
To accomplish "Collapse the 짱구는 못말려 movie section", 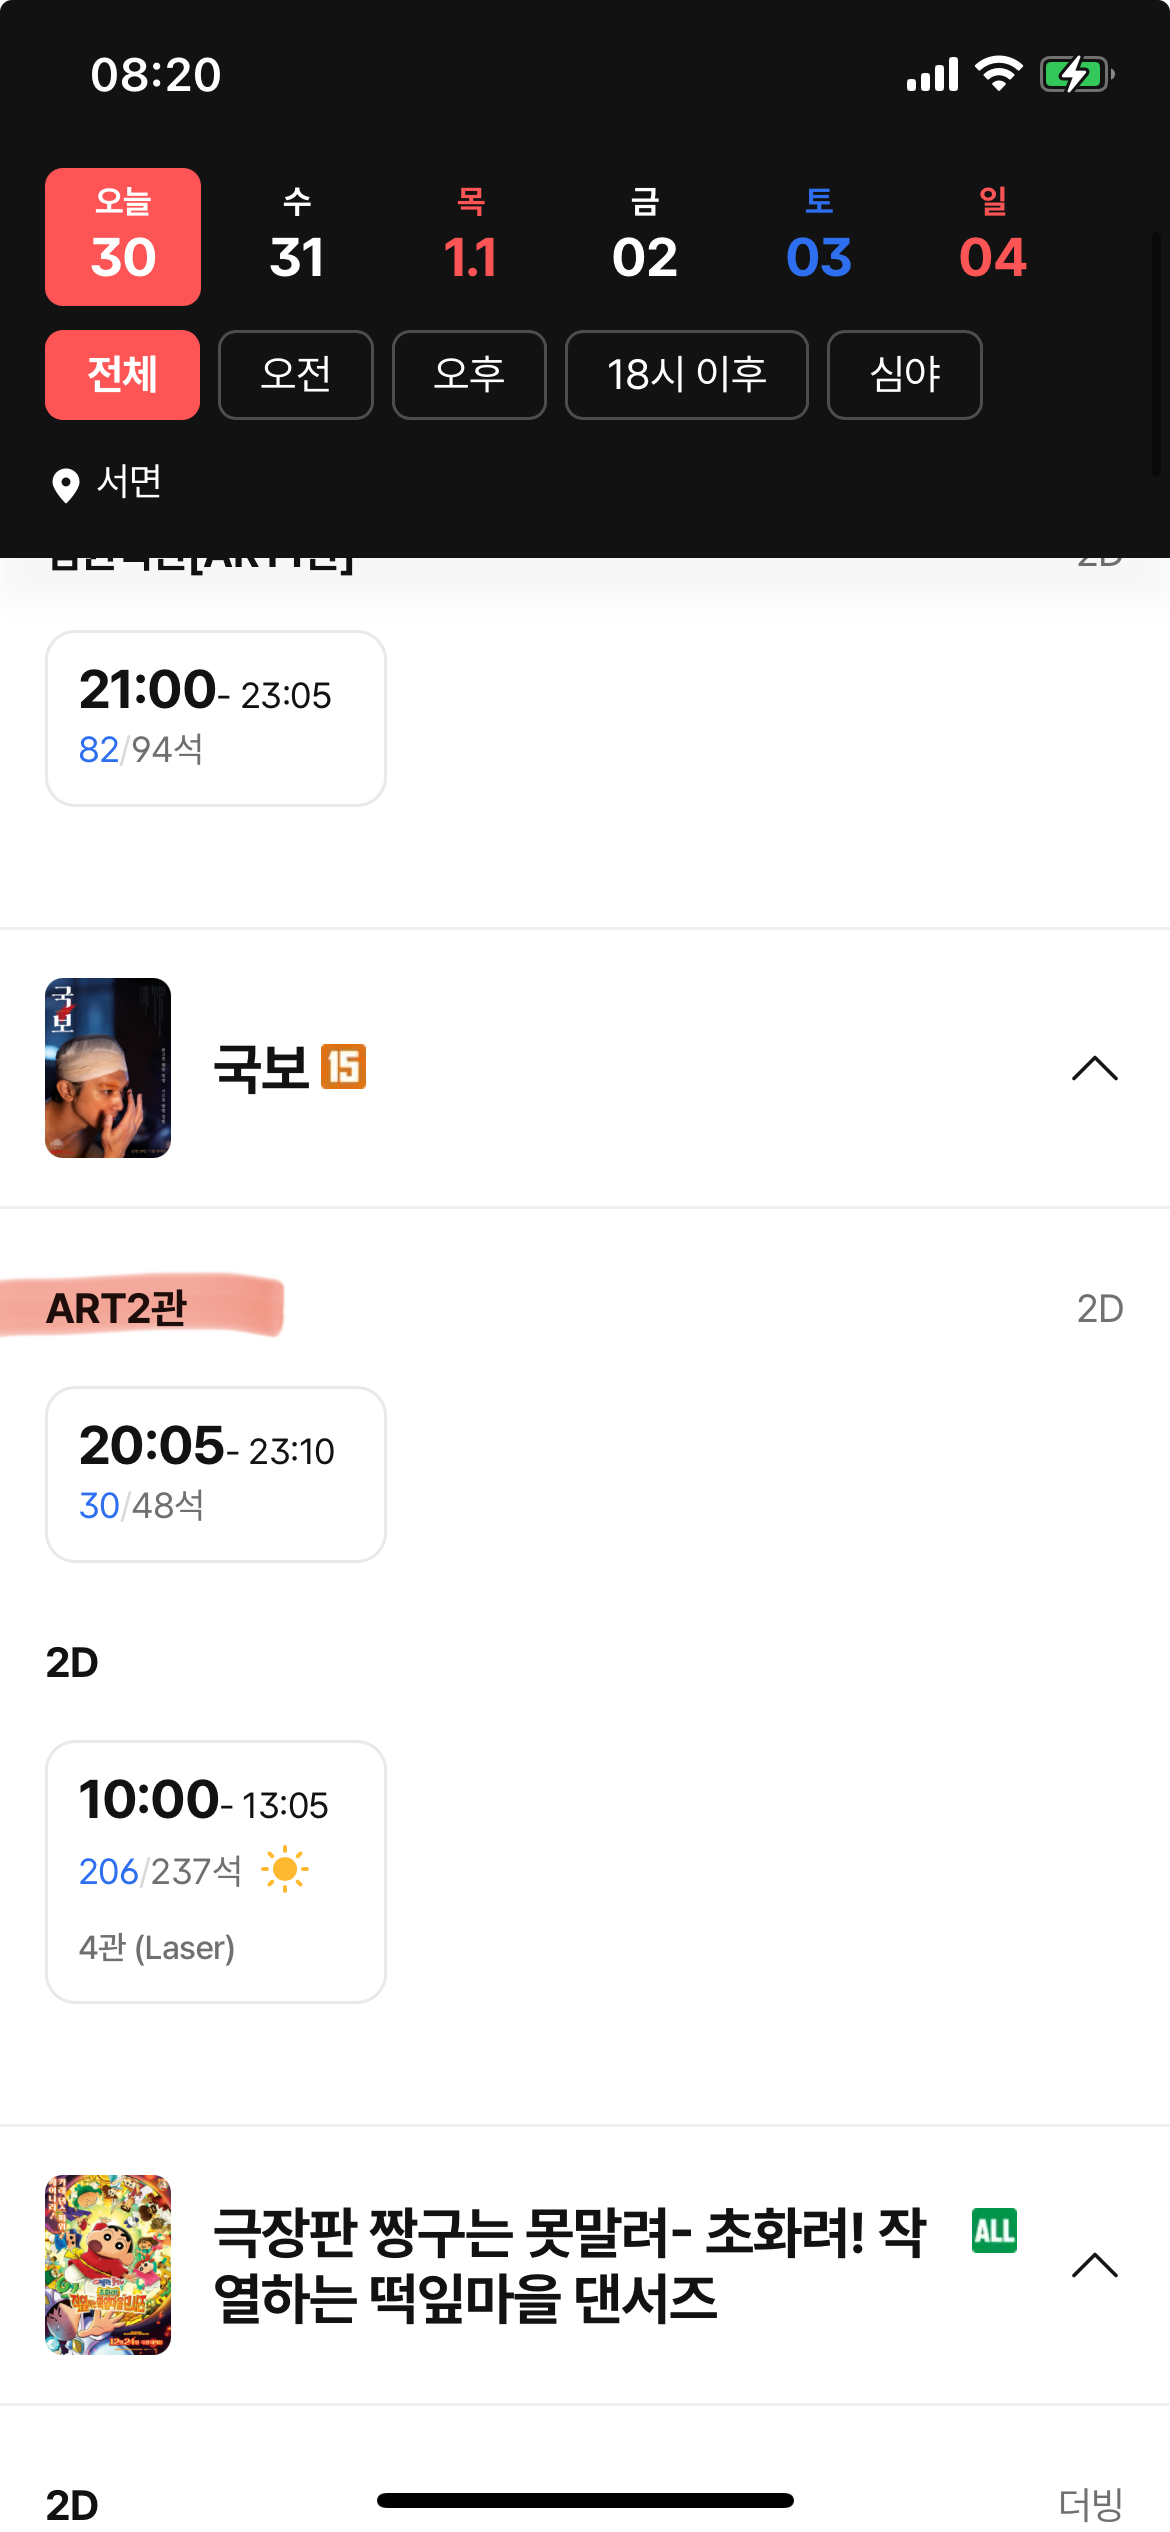I will point(1094,2265).
